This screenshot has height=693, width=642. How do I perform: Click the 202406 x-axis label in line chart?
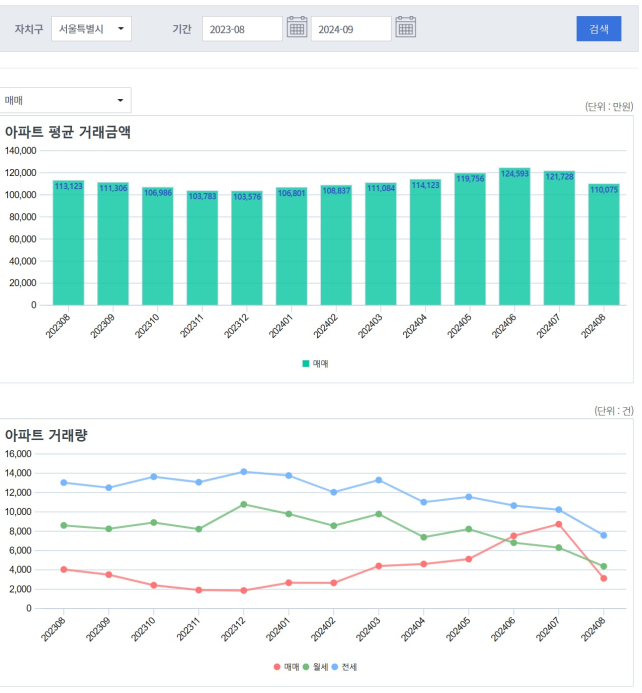point(503,629)
